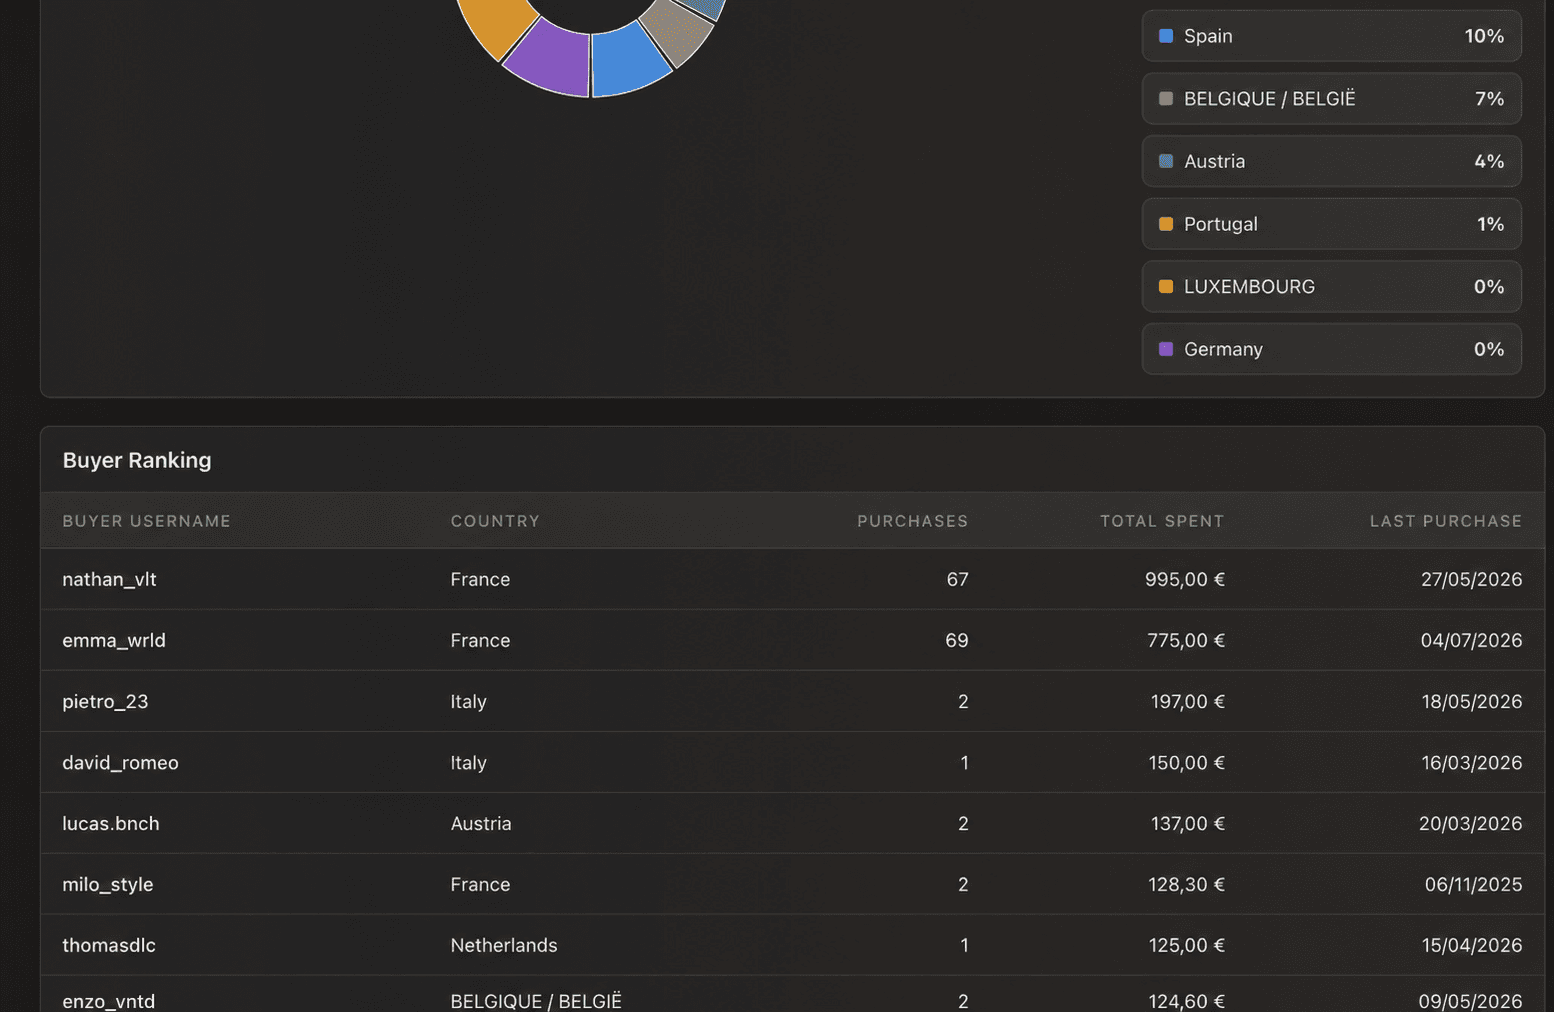Click the 67 purchases cell for nathan_vlt

click(x=957, y=579)
